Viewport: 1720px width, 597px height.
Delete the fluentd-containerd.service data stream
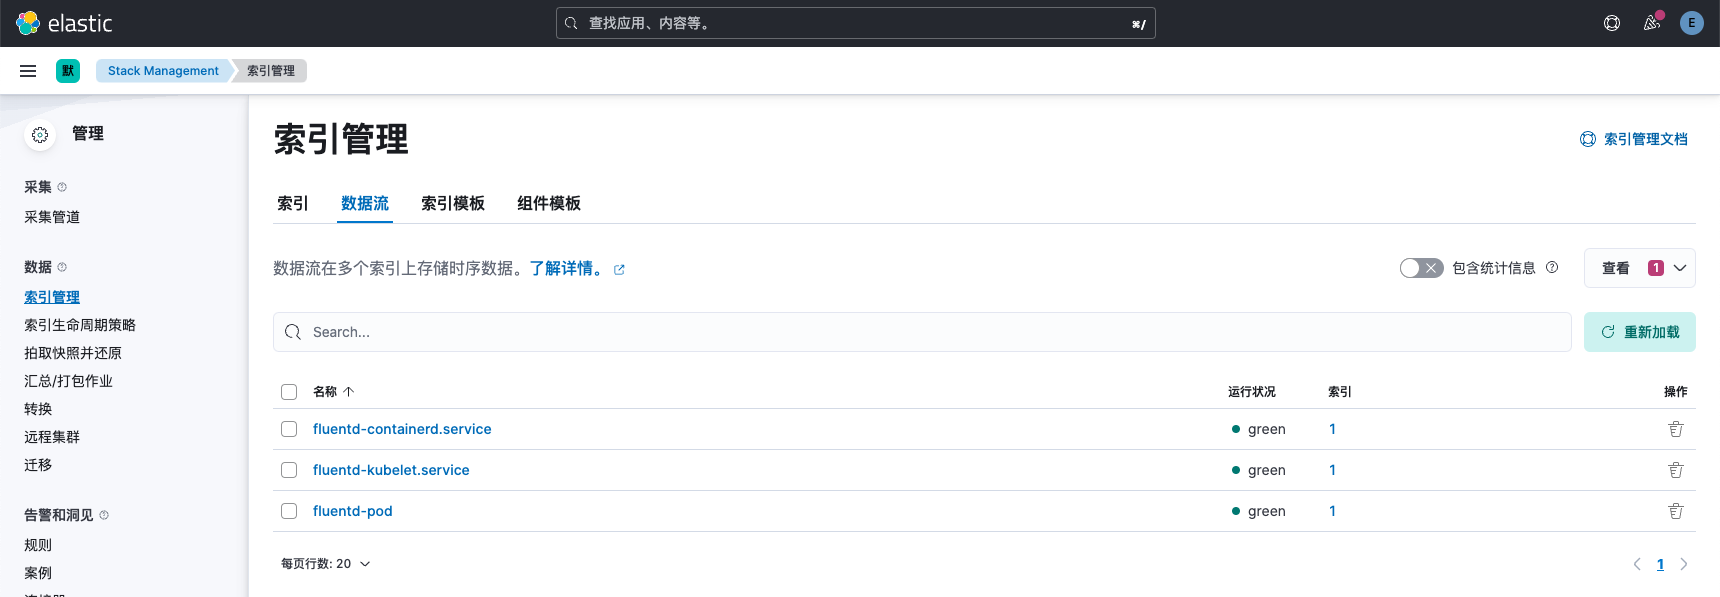click(x=1676, y=429)
